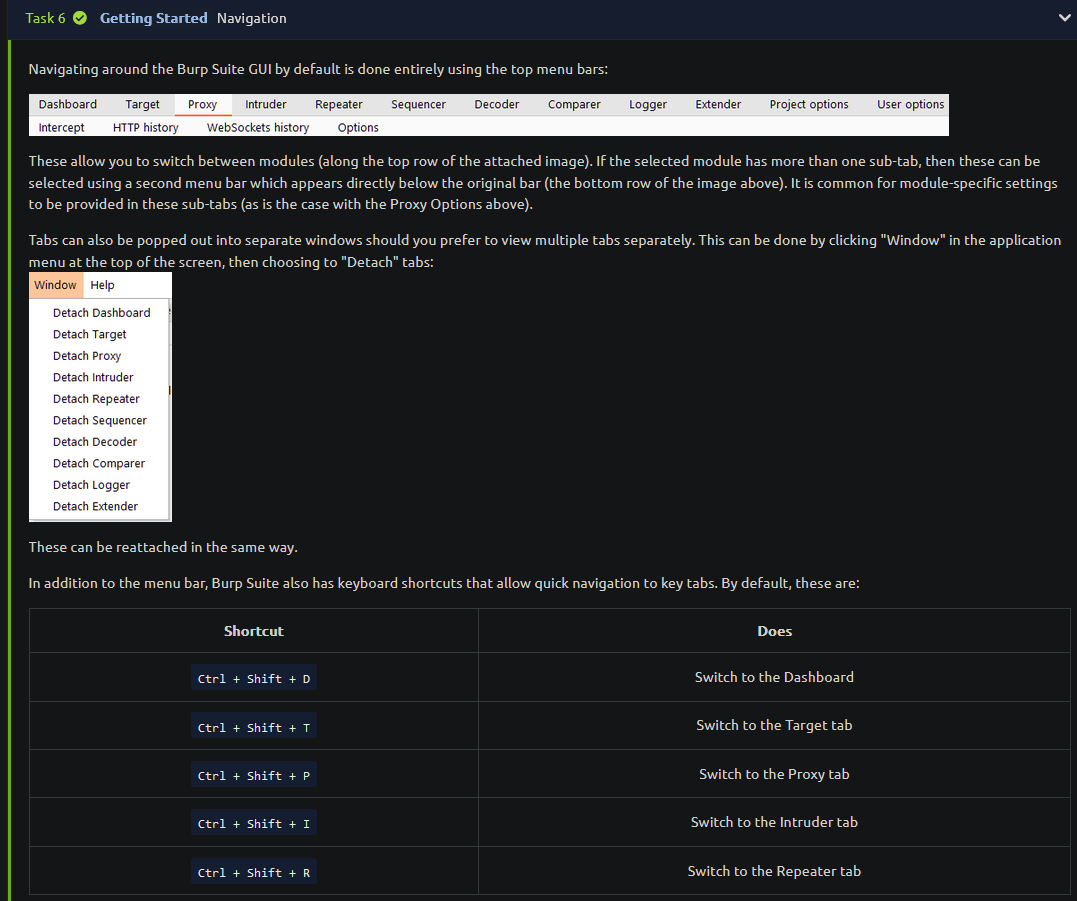Click 'Switch to the Repeater tab' cell
Image resolution: width=1077 pixels, height=901 pixels.
(774, 871)
